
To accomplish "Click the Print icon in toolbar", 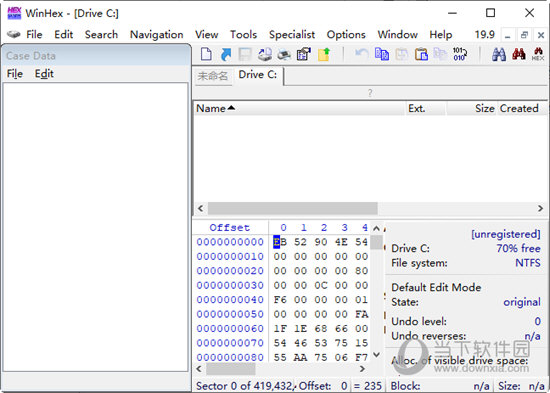I will click(x=284, y=54).
